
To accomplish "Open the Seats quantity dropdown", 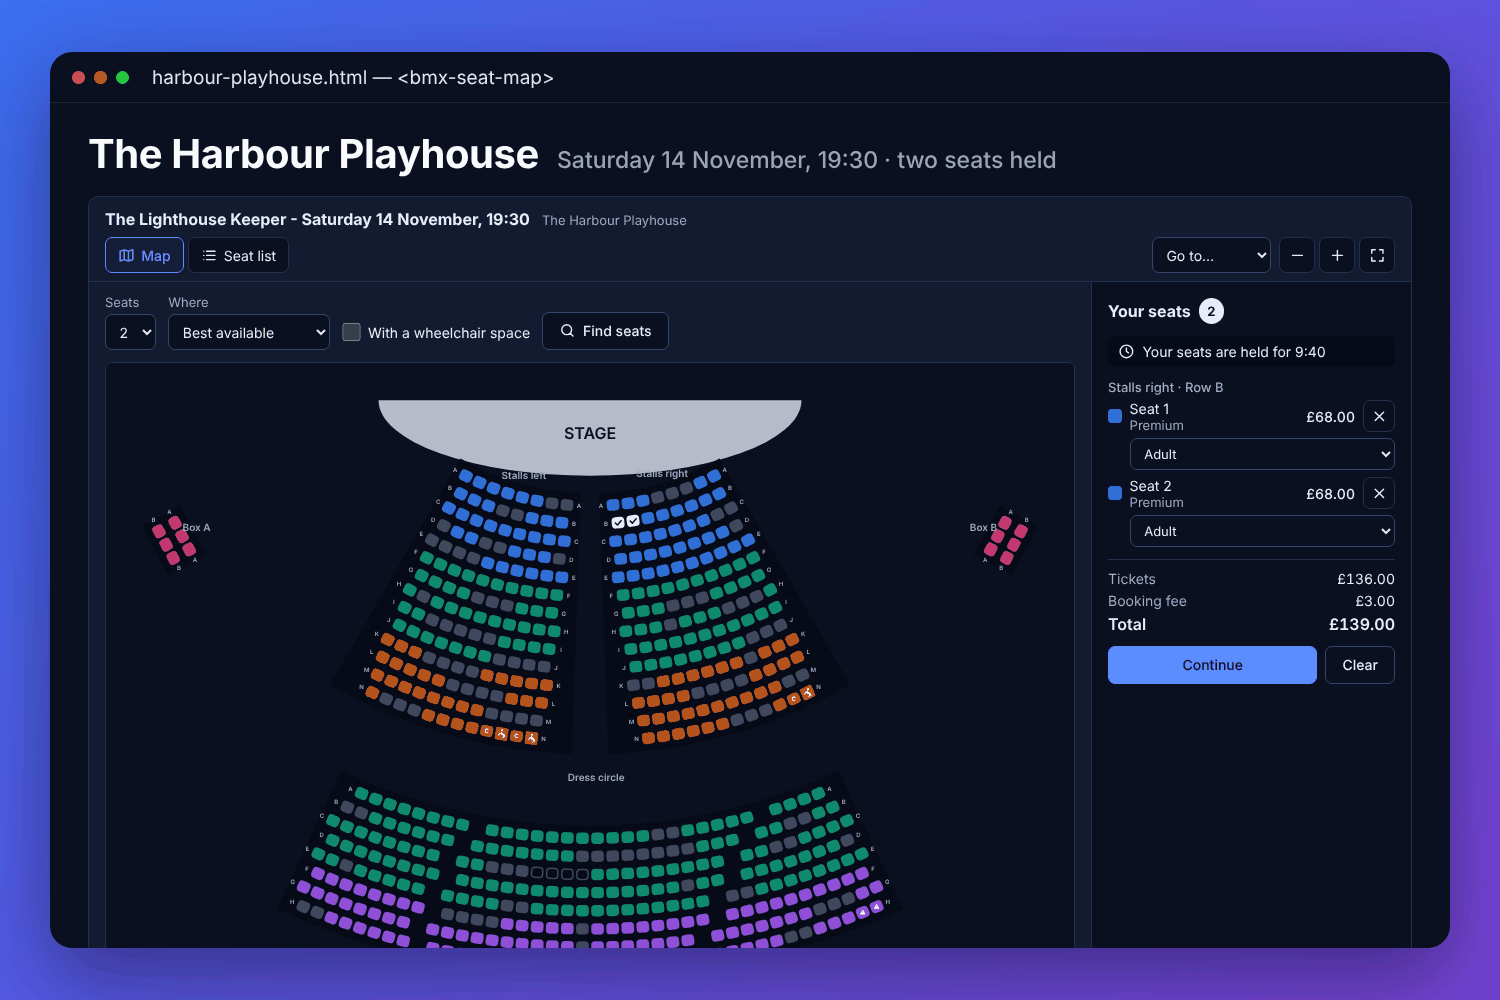I will click(x=131, y=333).
